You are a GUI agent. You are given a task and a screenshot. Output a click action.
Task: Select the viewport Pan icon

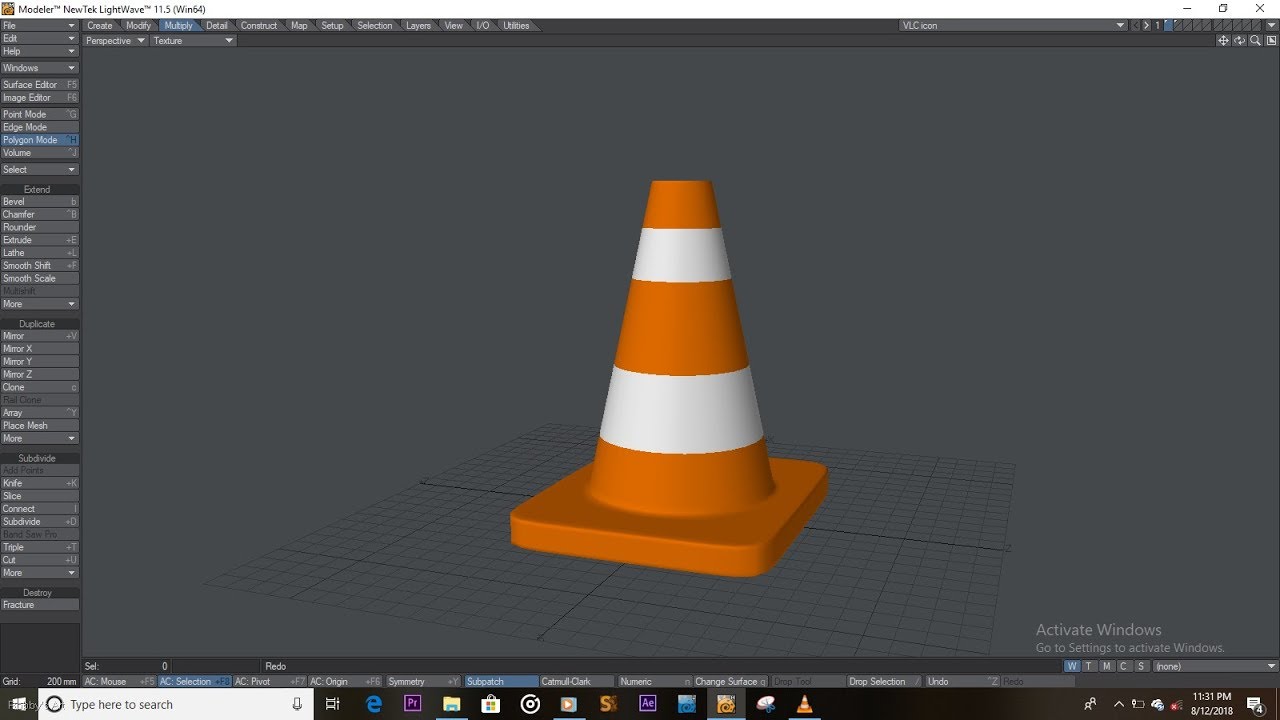click(1223, 40)
